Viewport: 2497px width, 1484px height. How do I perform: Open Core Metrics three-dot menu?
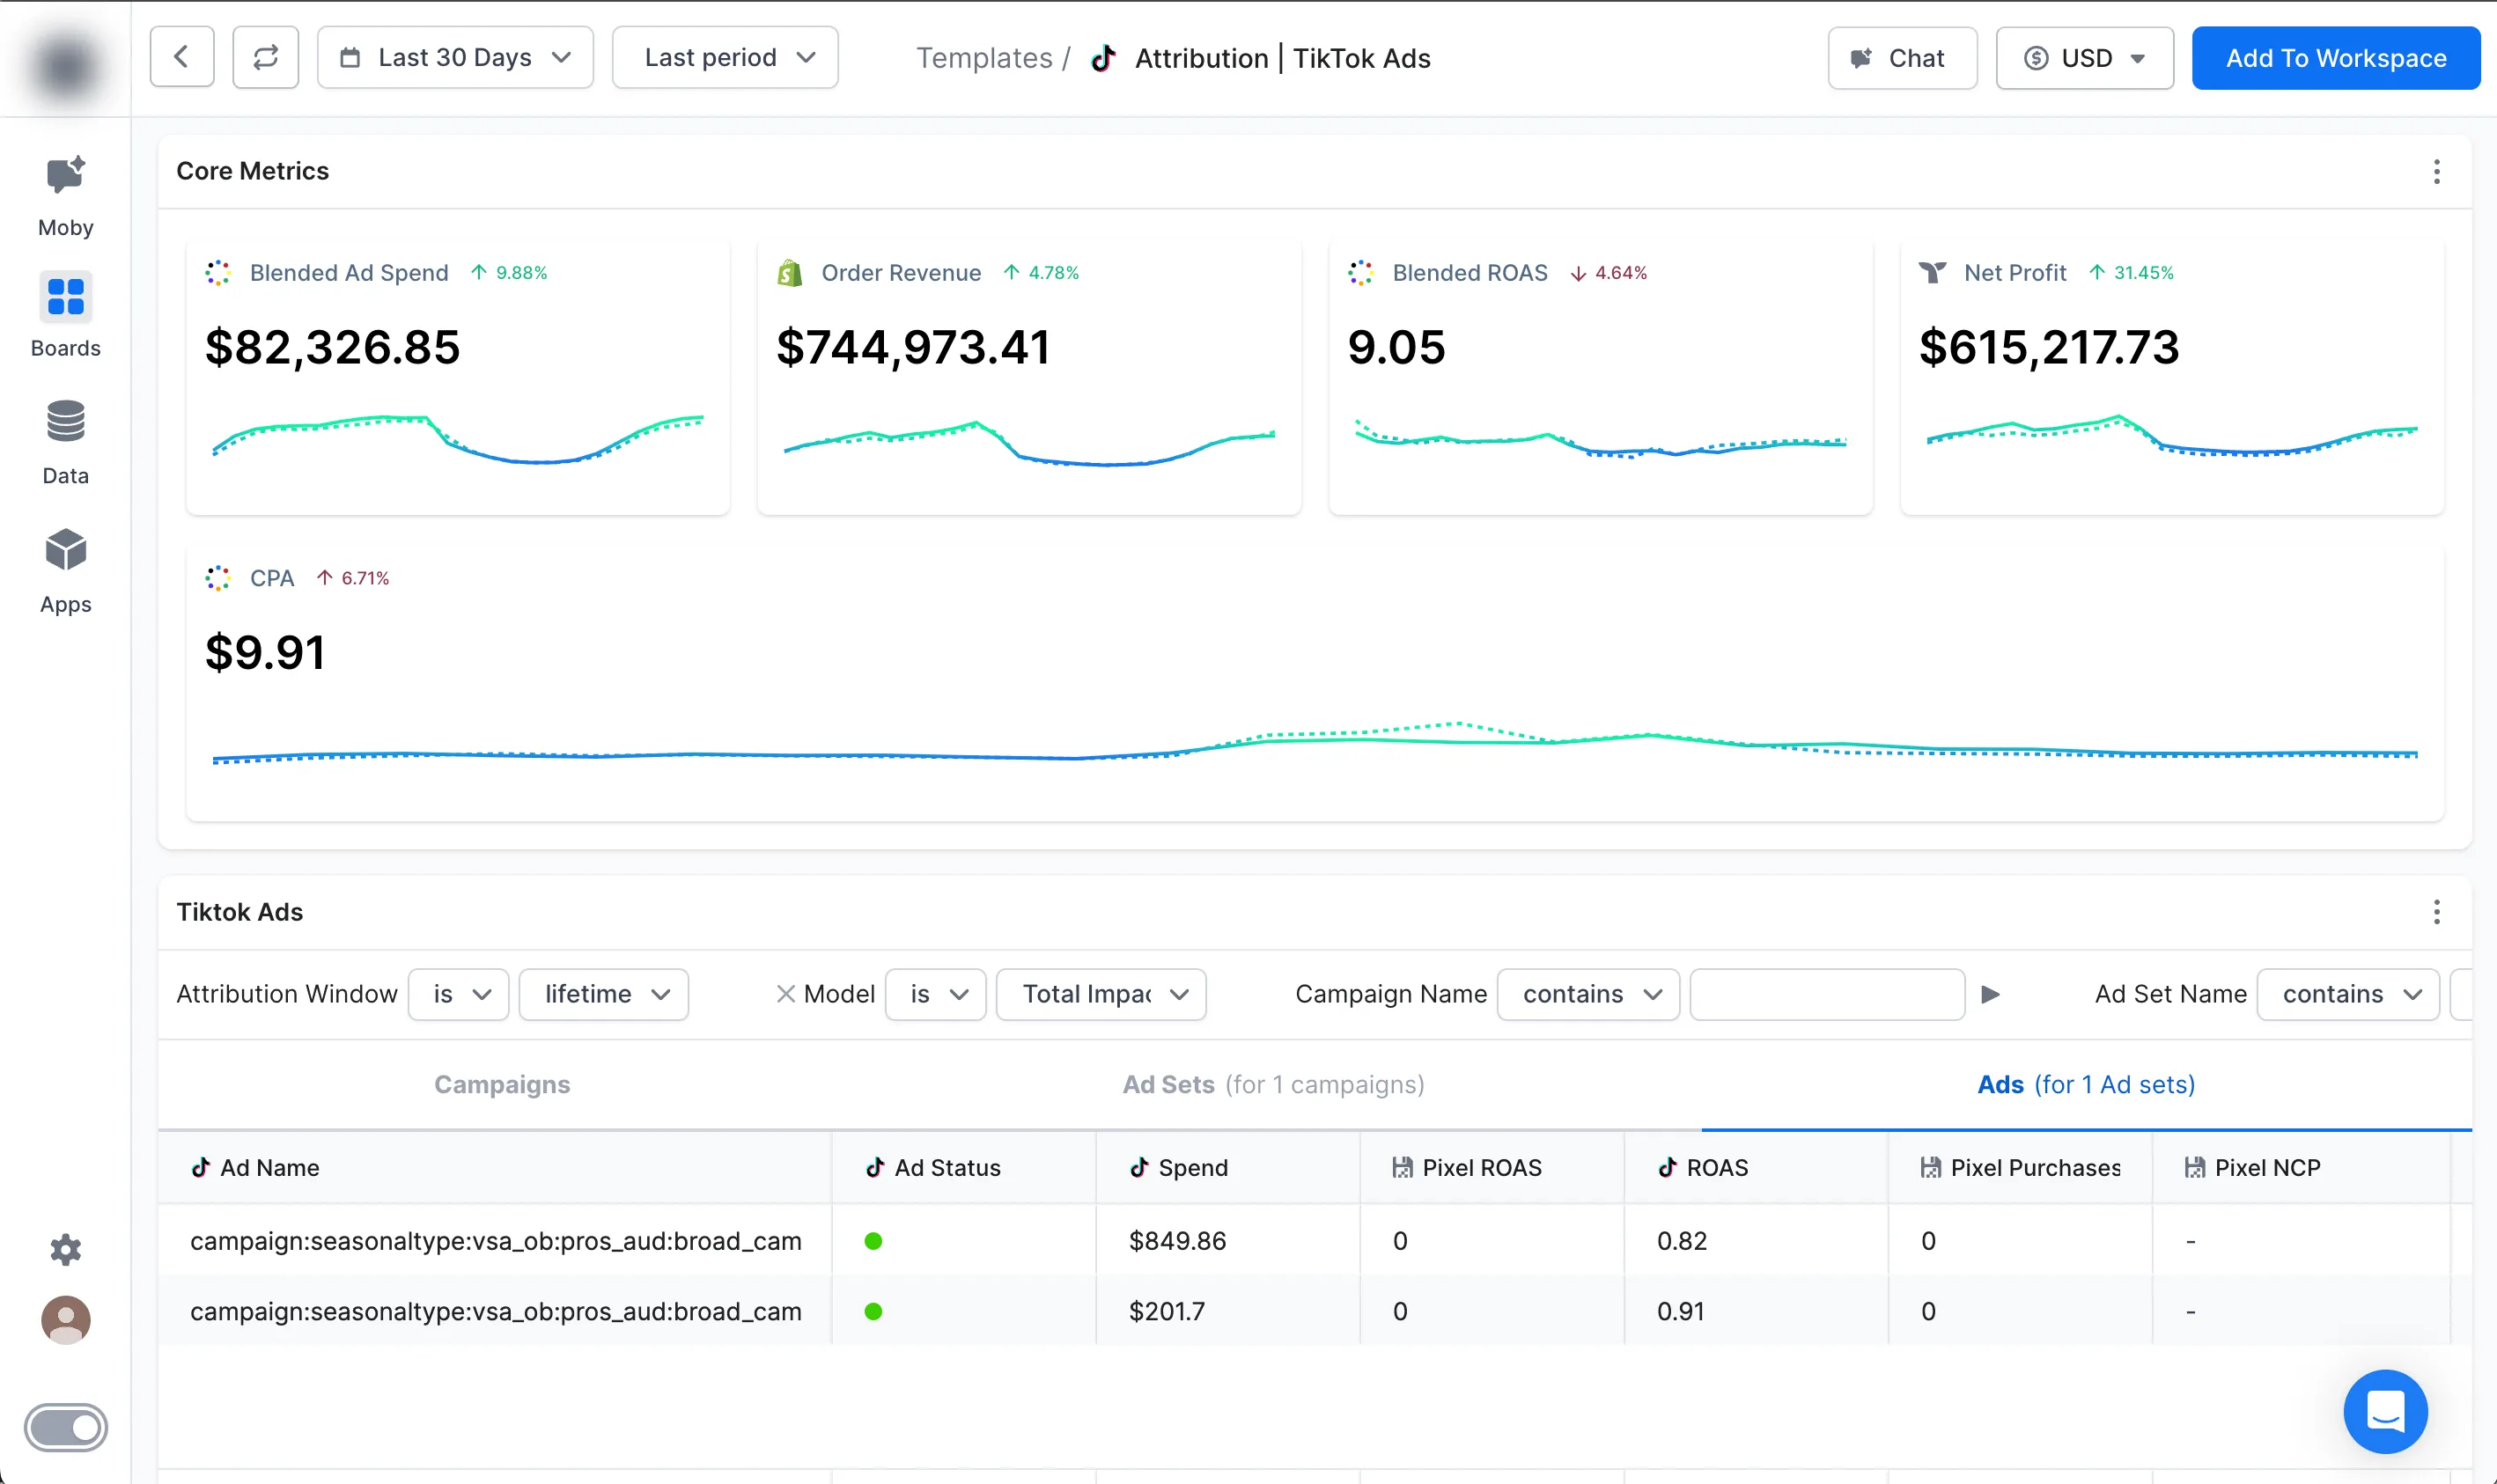tap(2436, 172)
